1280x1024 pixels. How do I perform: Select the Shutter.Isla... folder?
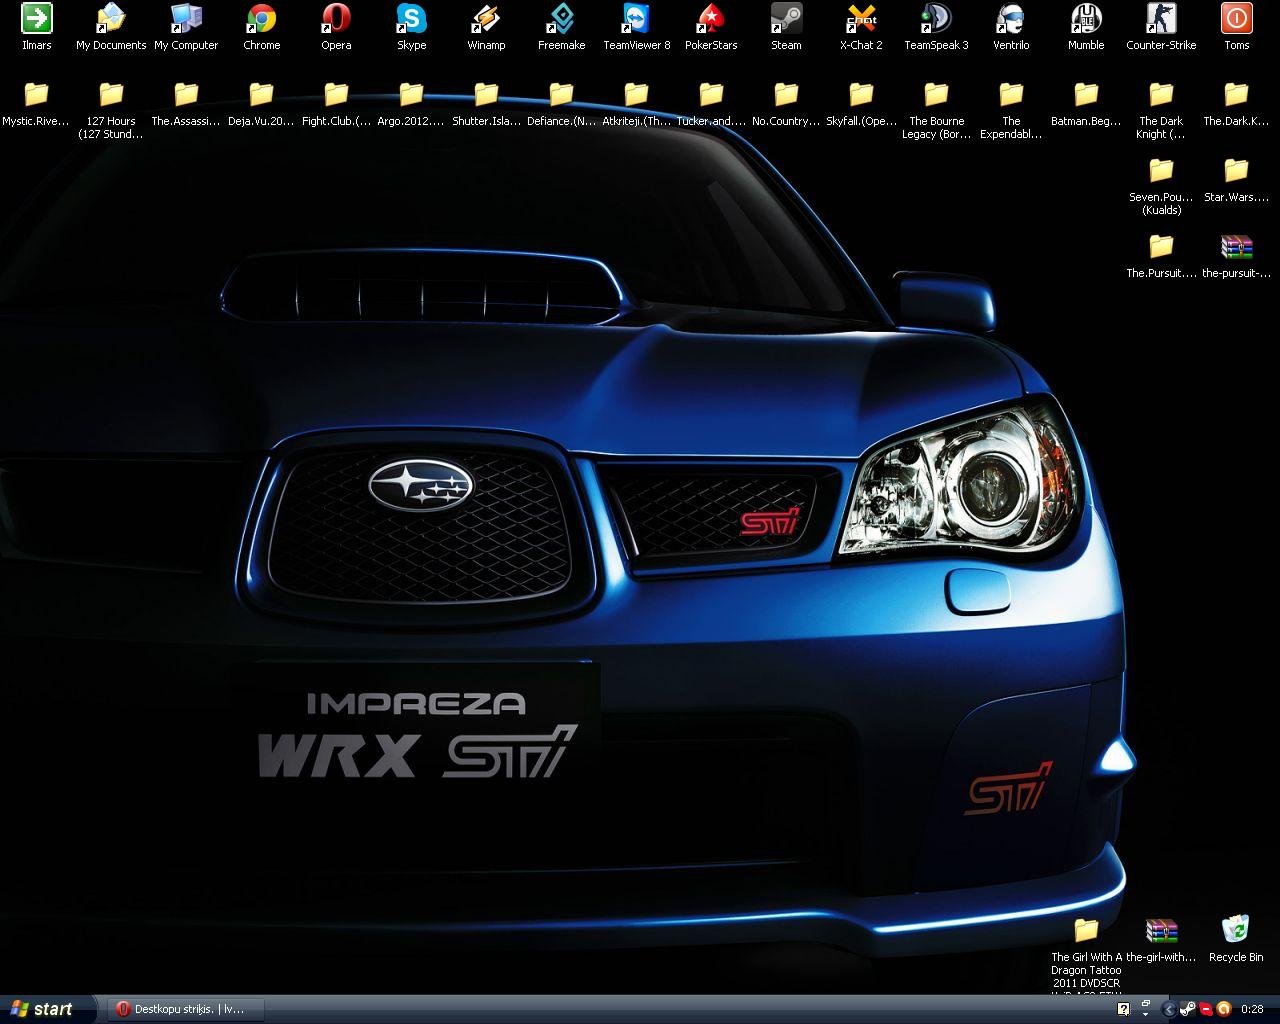point(486,104)
